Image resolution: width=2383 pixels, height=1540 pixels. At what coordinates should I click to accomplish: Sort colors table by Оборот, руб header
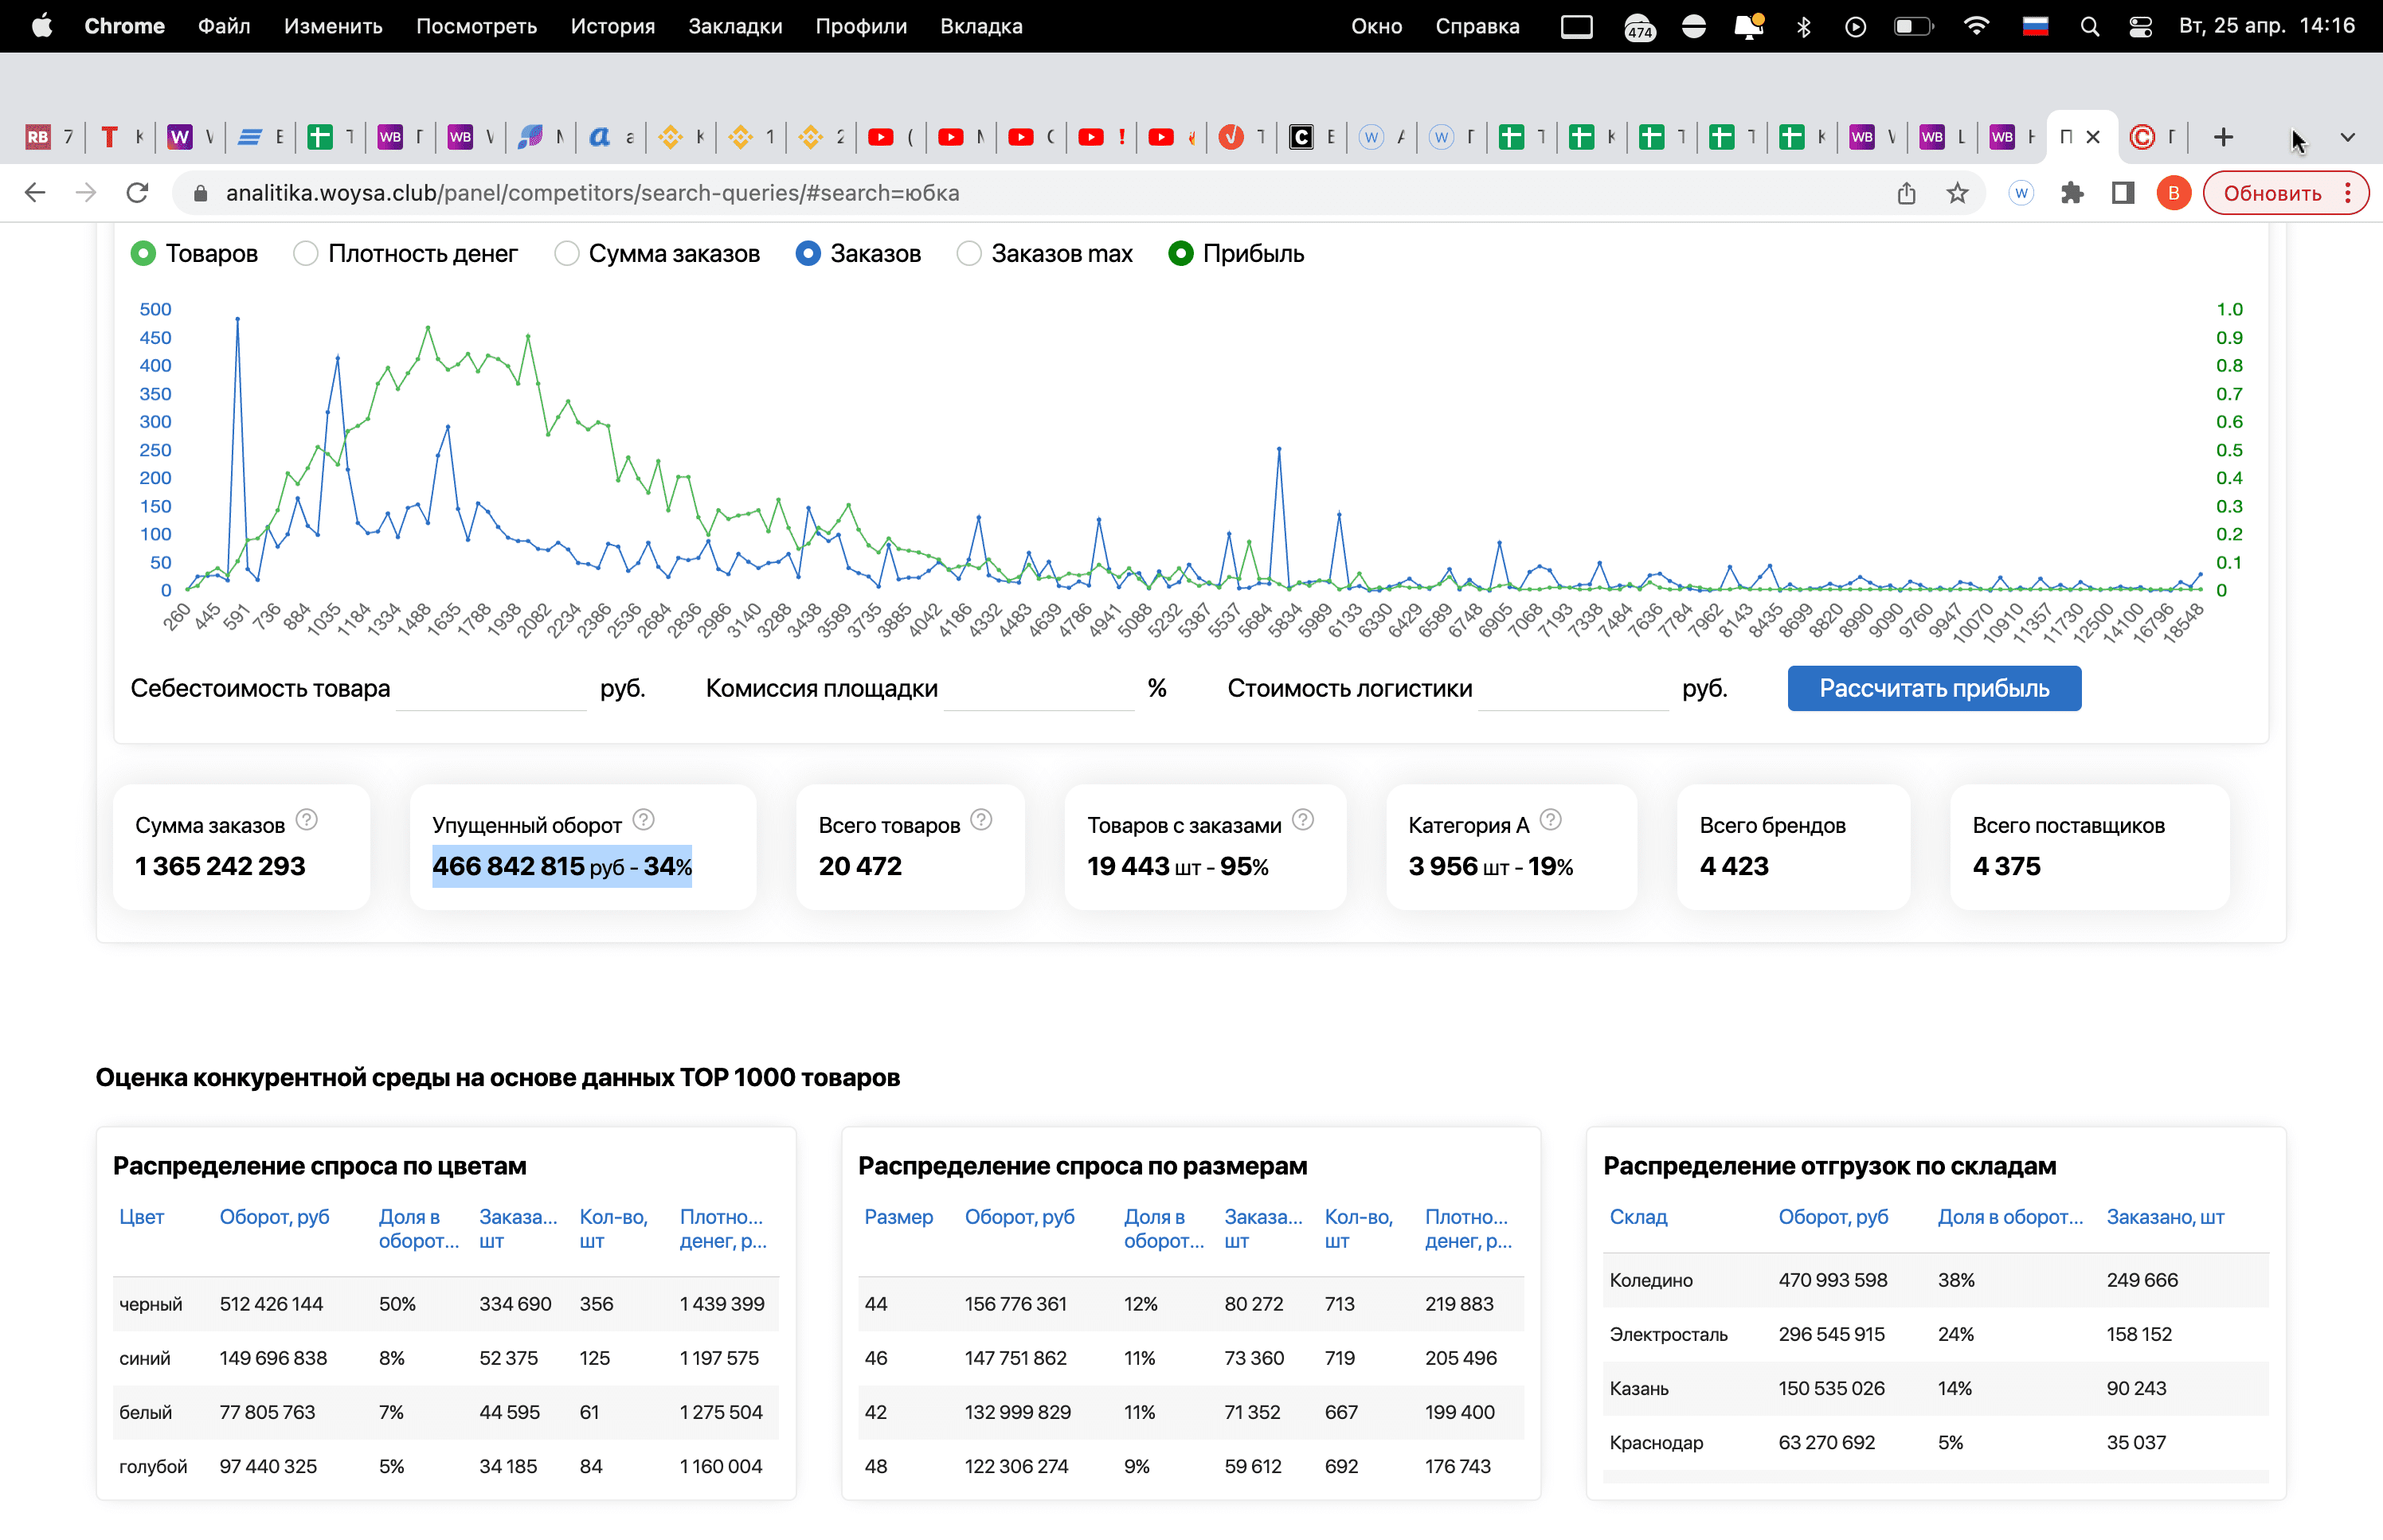(274, 1217)
